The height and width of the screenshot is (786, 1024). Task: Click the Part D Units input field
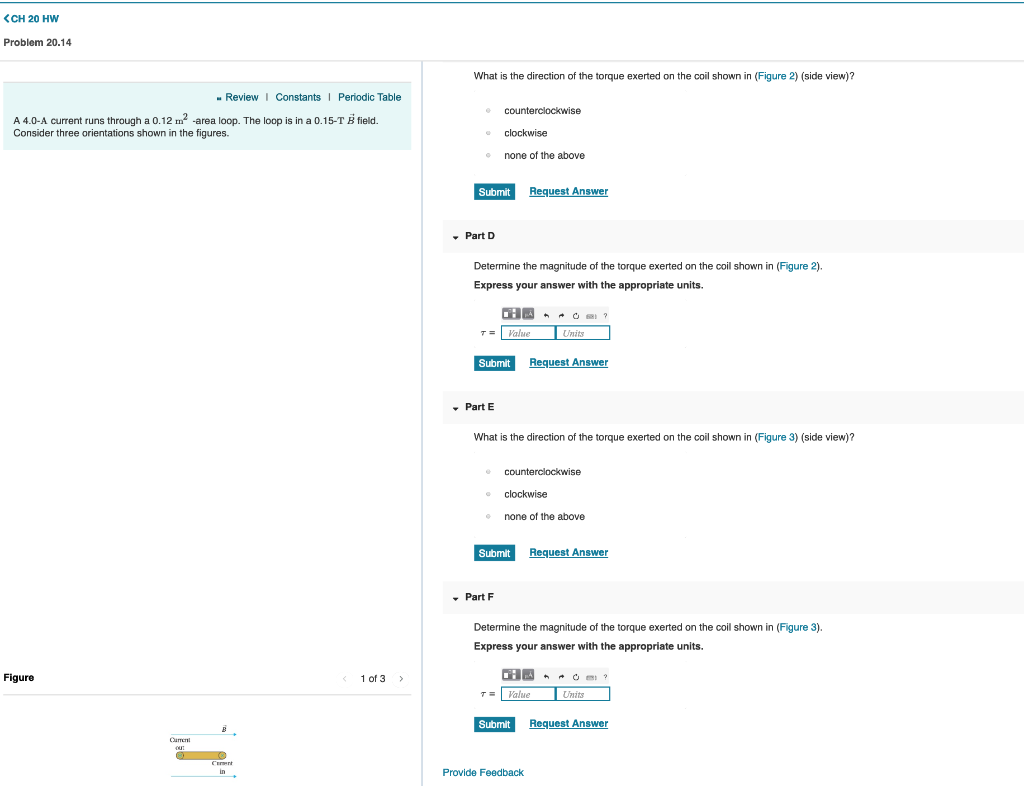583,333
